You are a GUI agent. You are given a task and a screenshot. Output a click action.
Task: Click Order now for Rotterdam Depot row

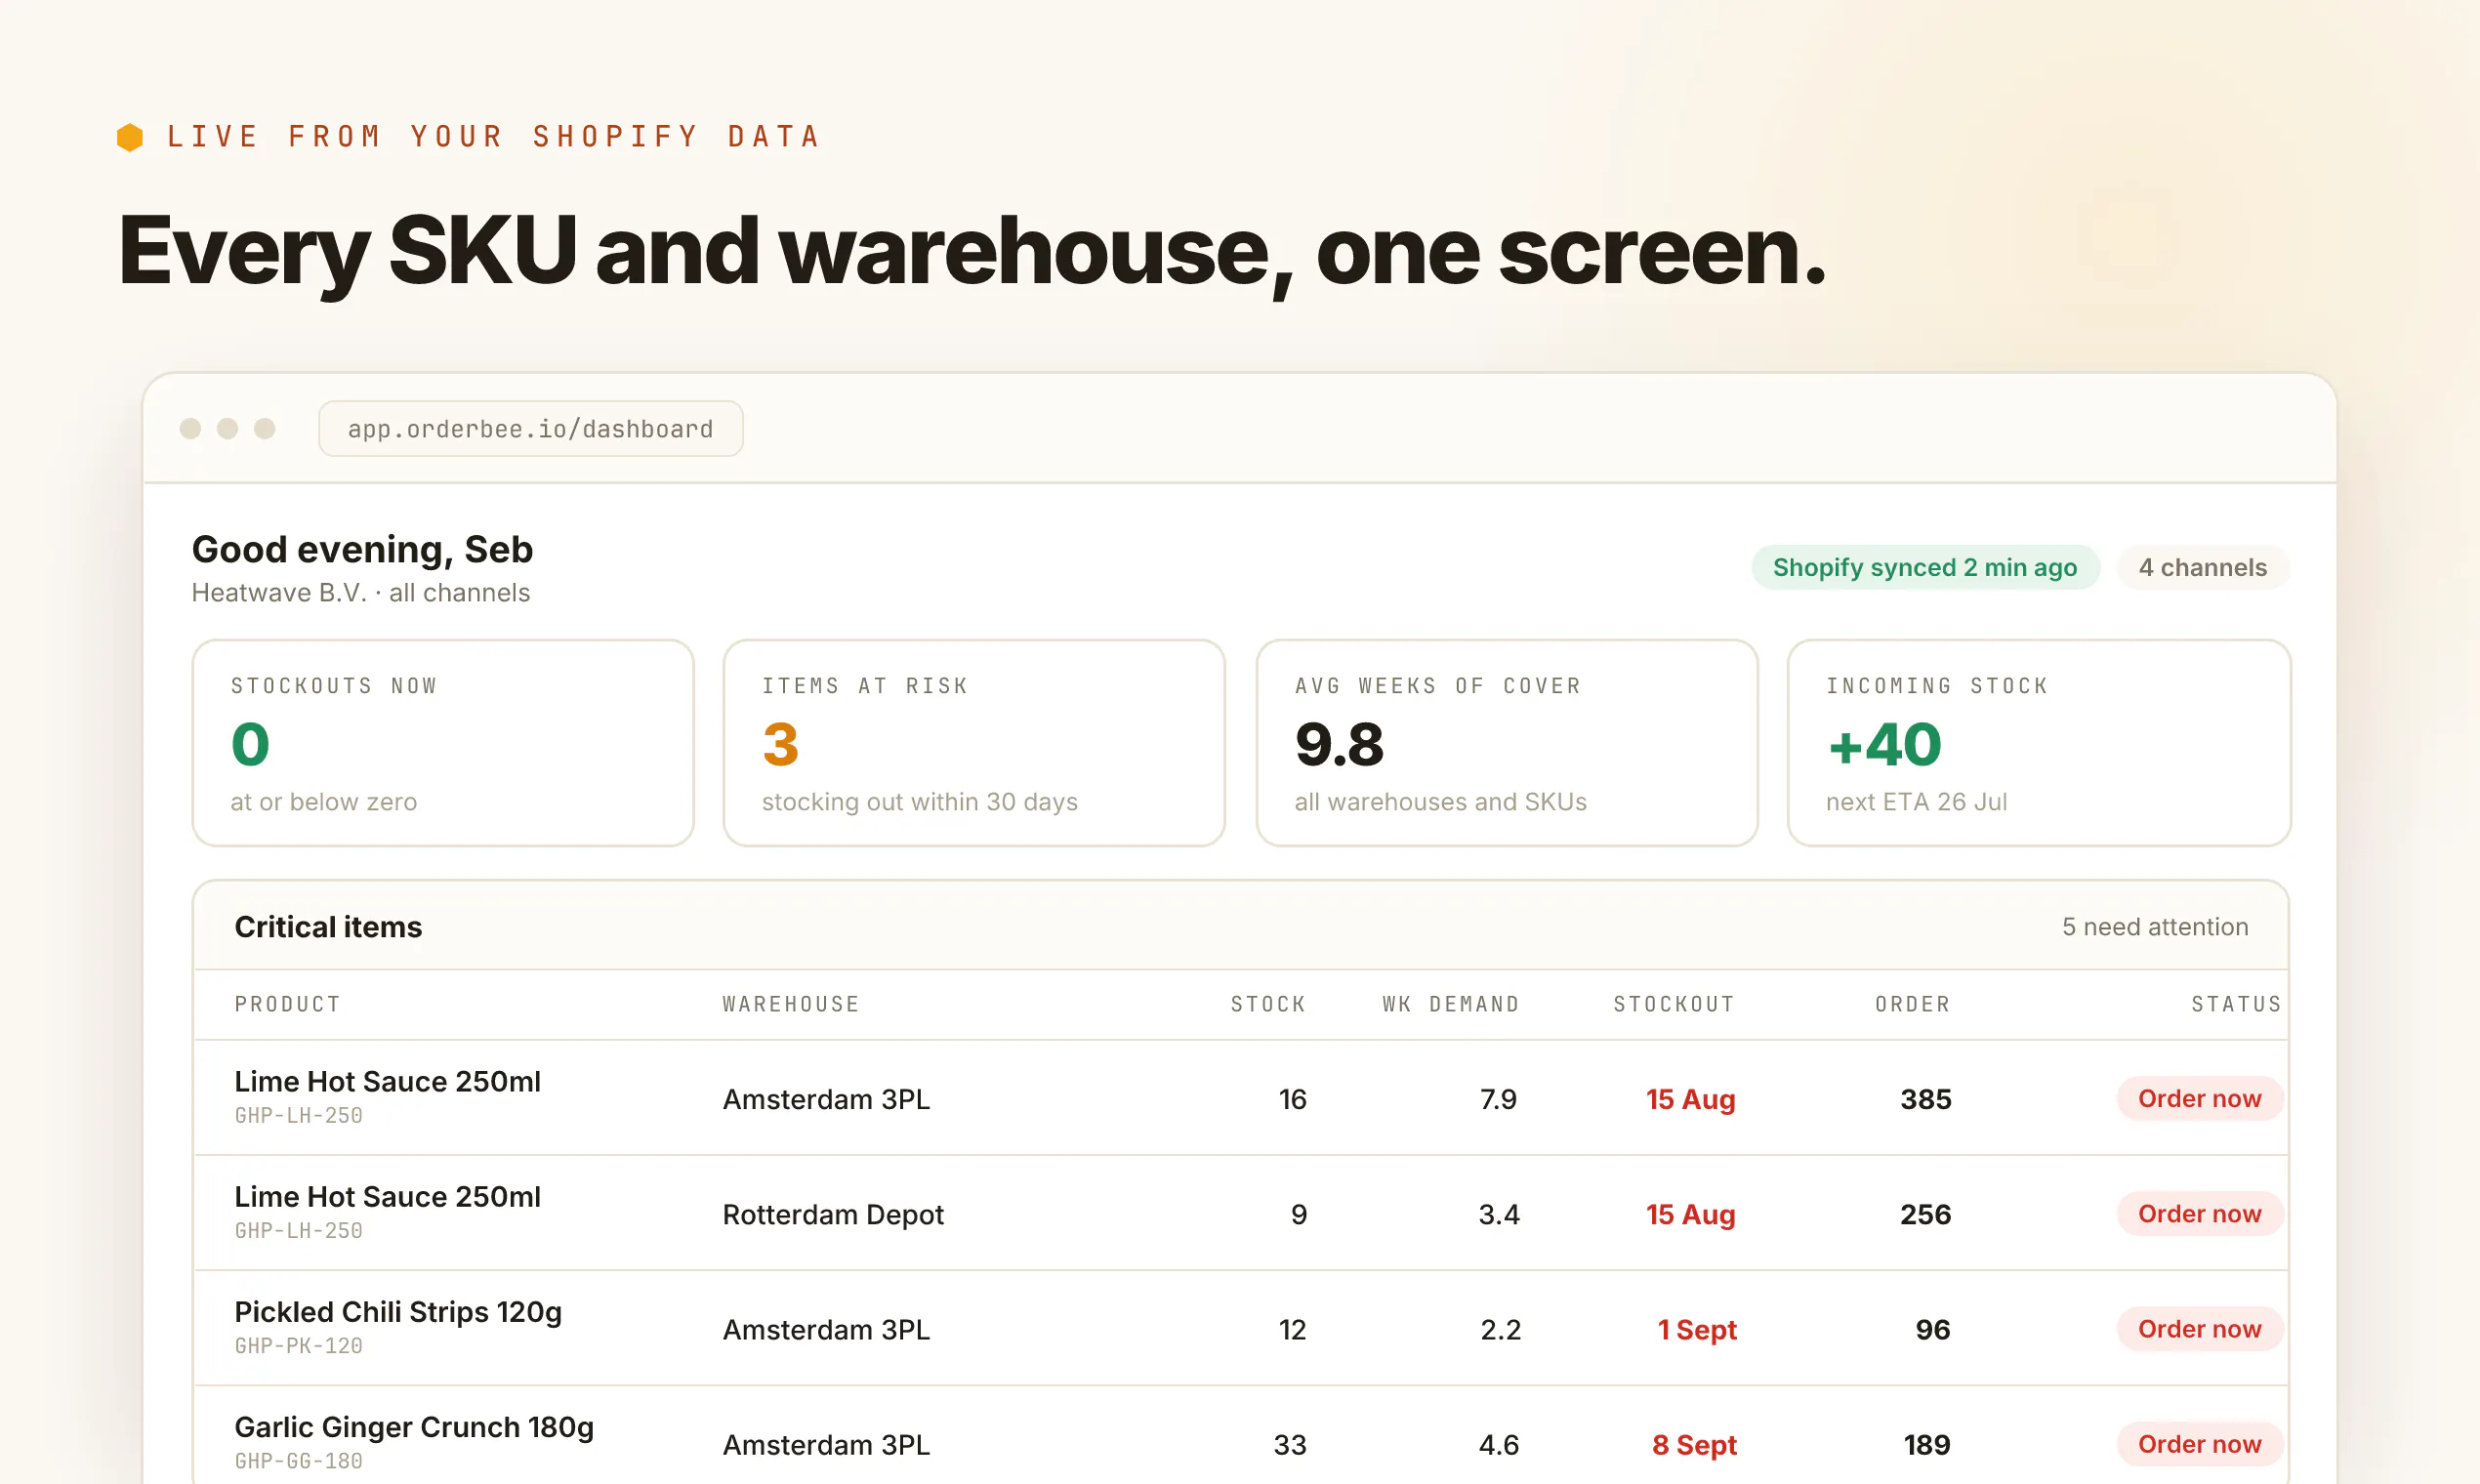point(2199,1214)
